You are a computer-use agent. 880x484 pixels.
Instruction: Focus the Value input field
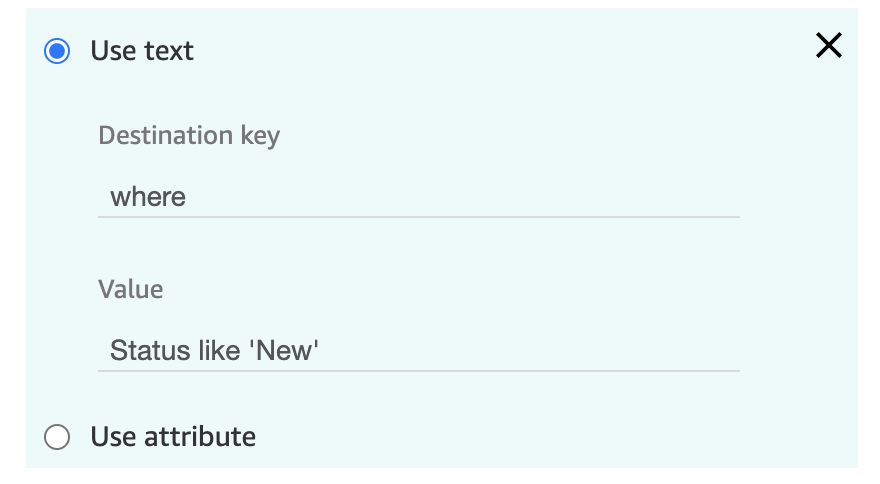pos(419,351)
